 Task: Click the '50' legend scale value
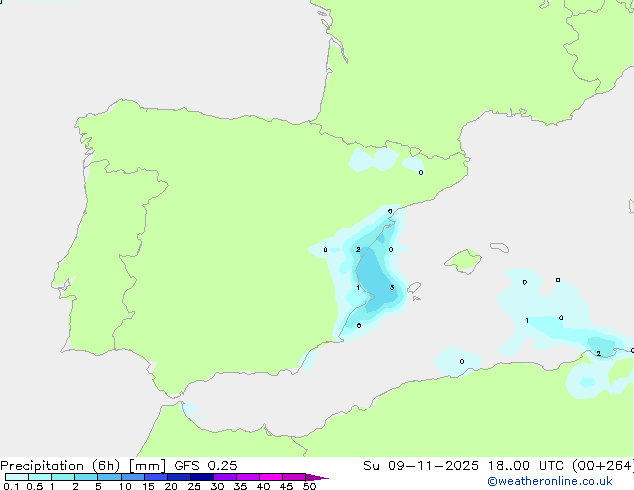309,486
